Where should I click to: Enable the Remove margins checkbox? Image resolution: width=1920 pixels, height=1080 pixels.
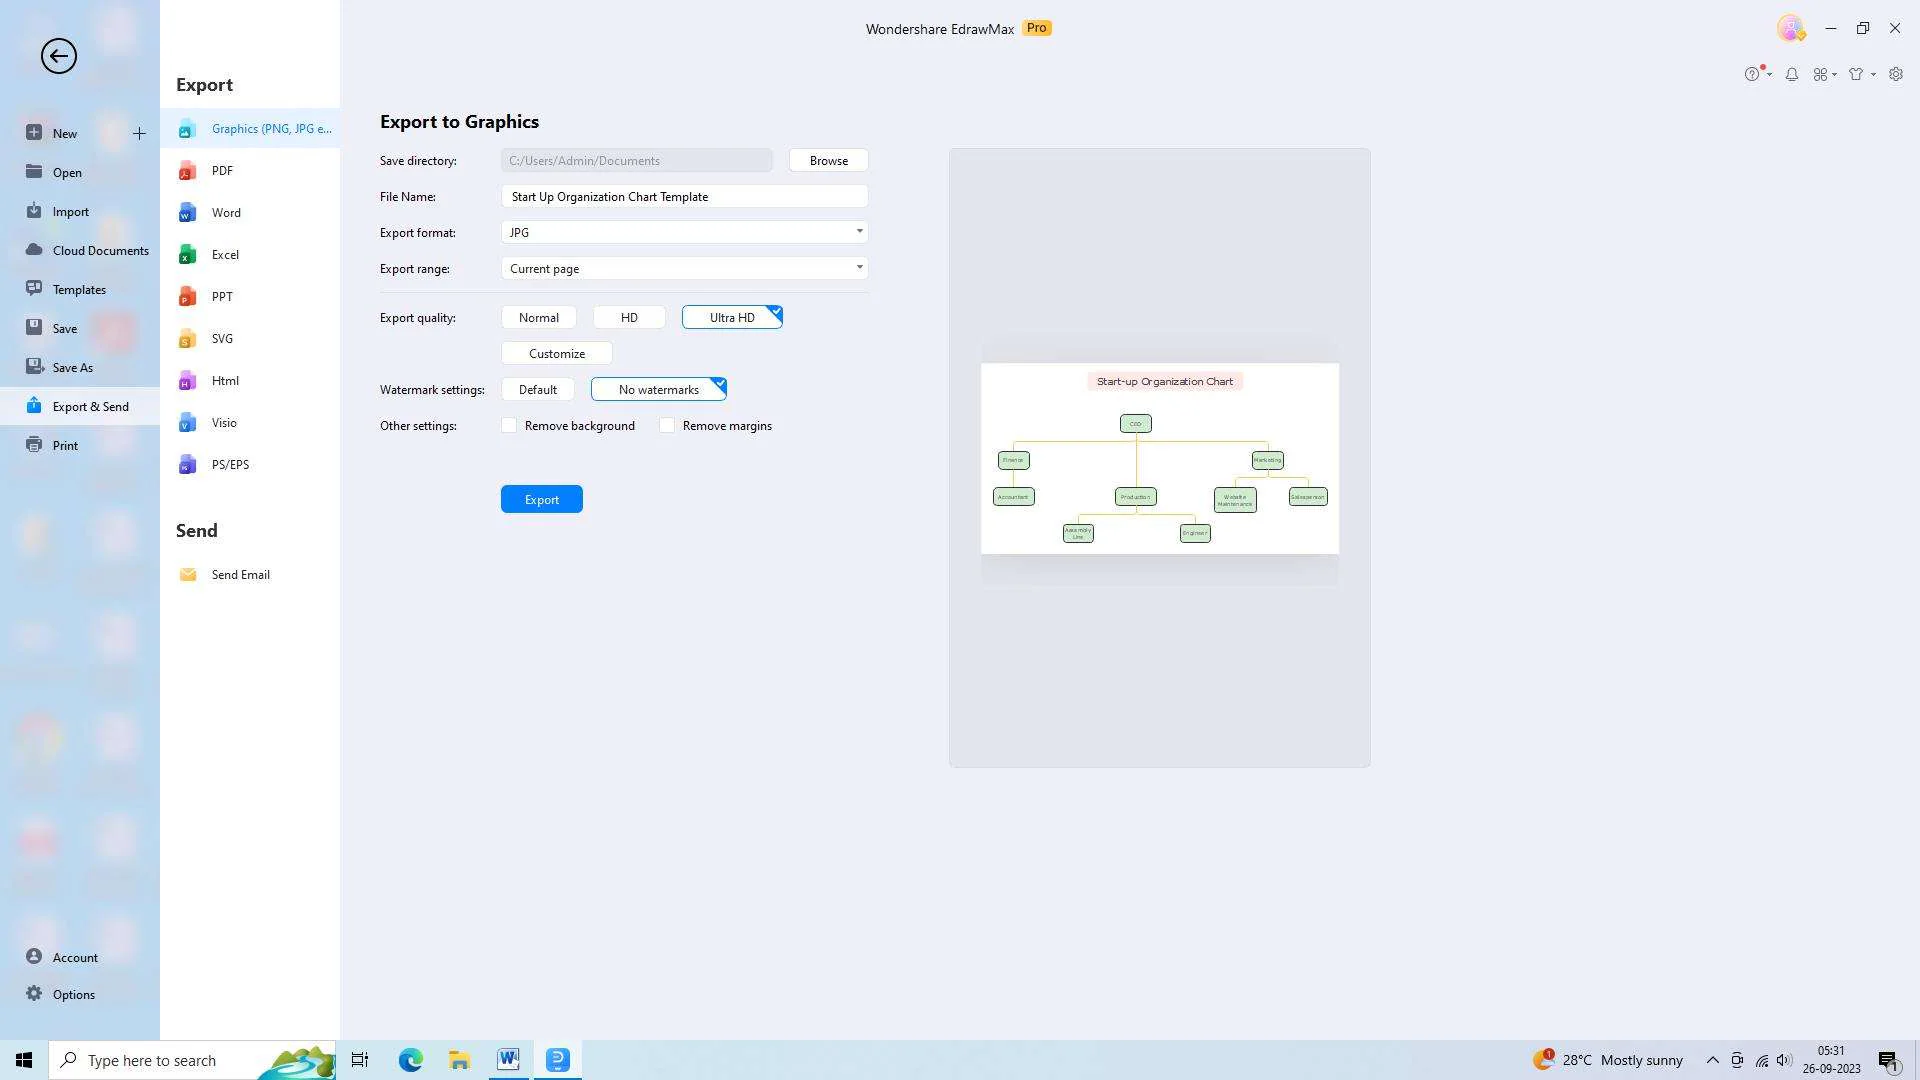(x=667, y=425)
